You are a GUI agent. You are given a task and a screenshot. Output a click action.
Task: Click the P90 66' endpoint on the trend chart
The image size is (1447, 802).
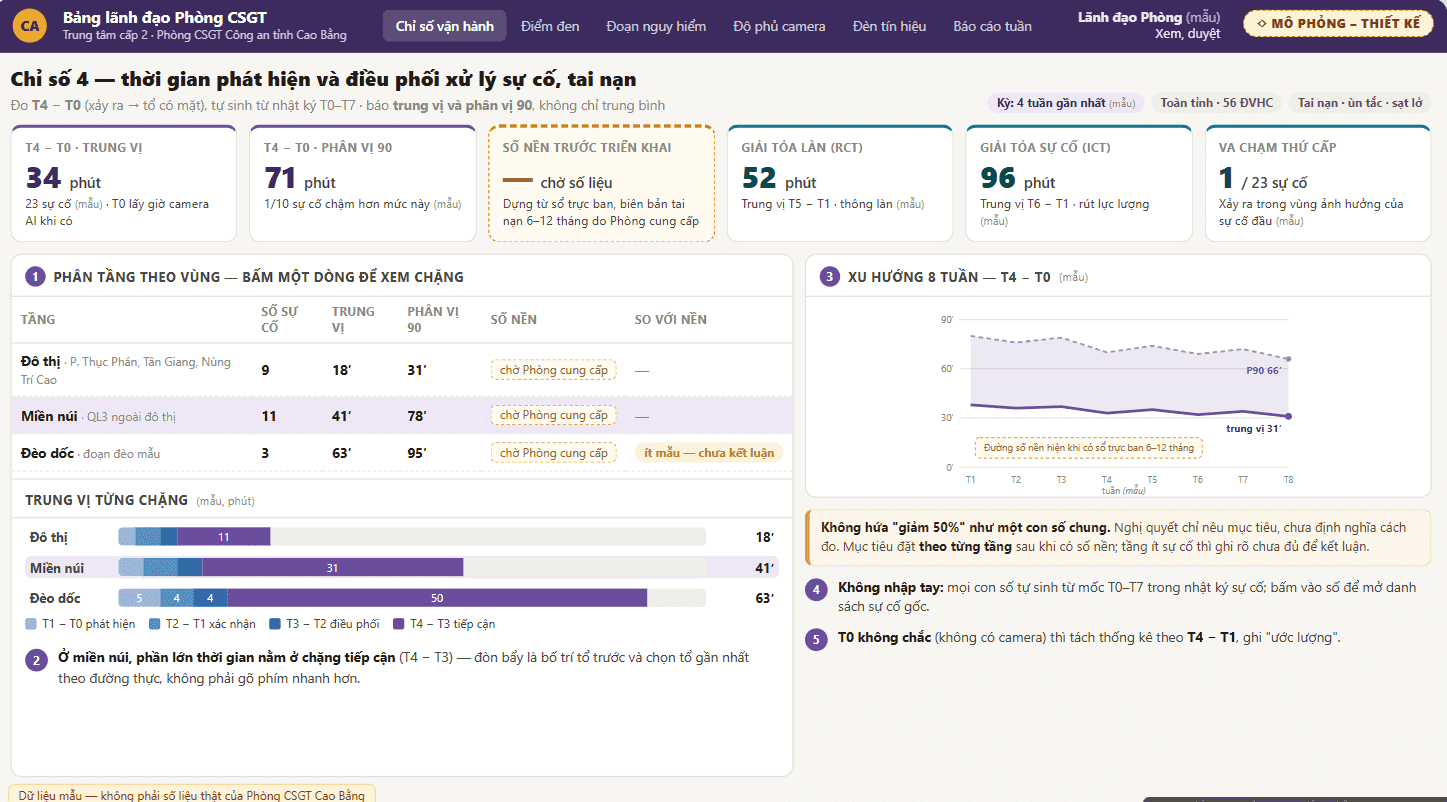(x=1288, y=359)
